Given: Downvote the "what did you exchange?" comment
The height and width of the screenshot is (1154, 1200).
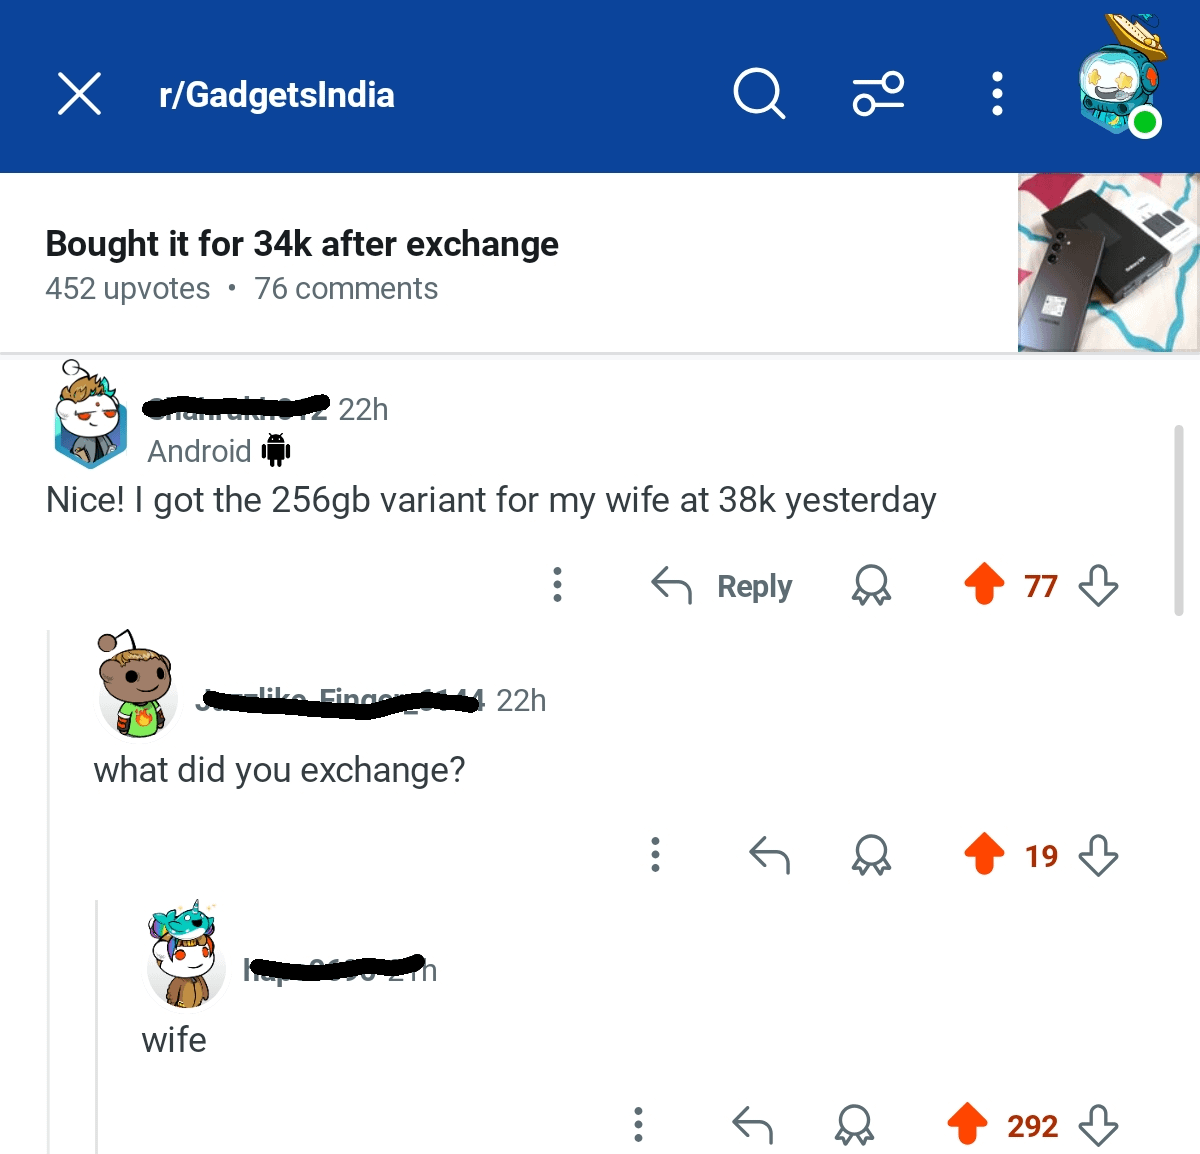Looking at the screenshot, I should (1098, 855).
